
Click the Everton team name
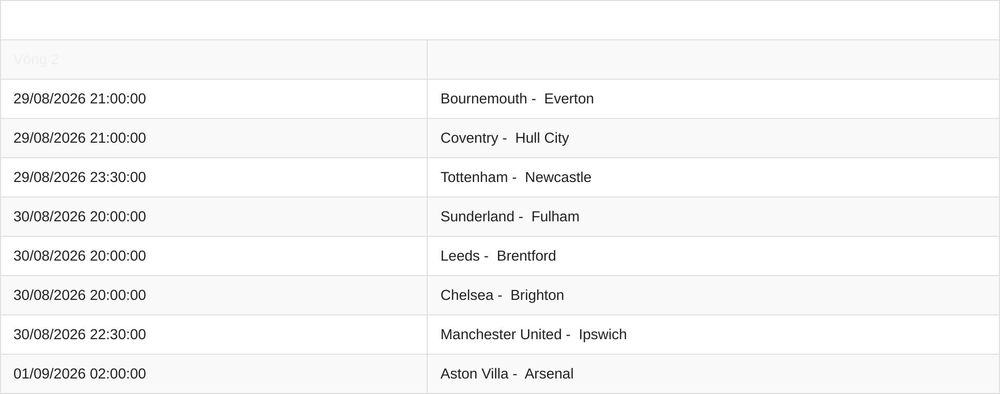[569, 99]
